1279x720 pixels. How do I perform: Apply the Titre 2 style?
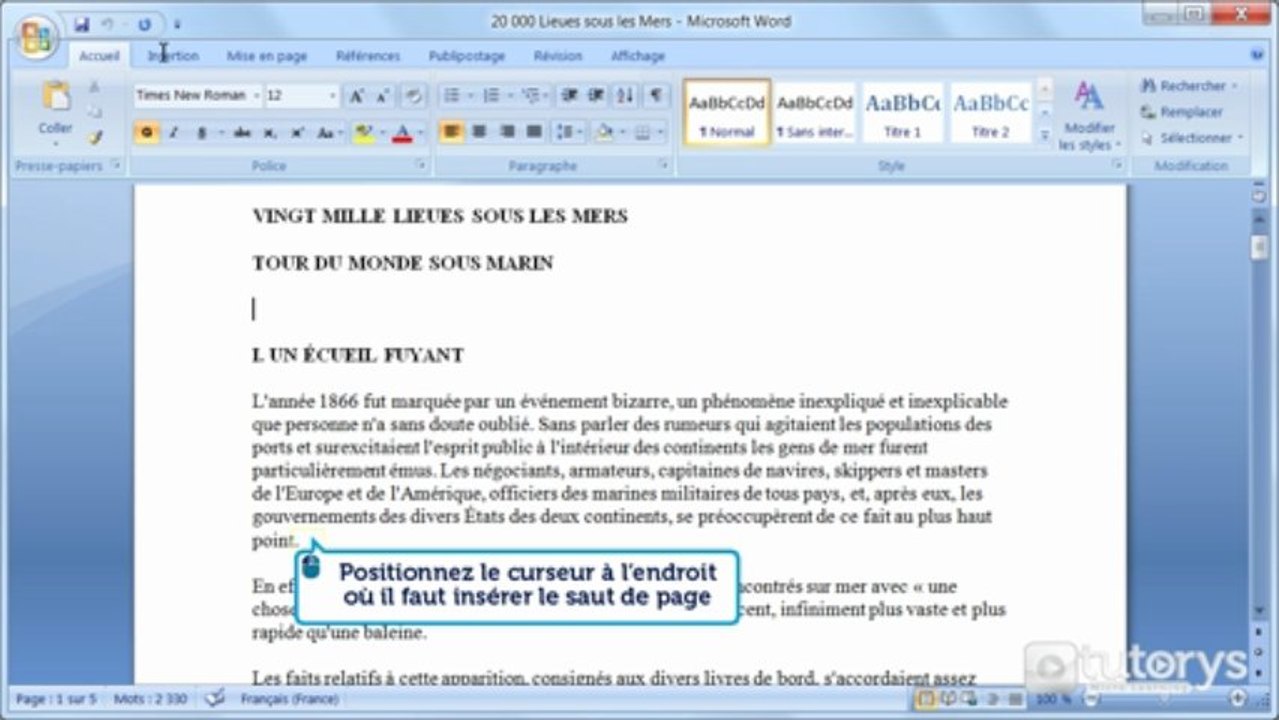(x=990, y=113)
